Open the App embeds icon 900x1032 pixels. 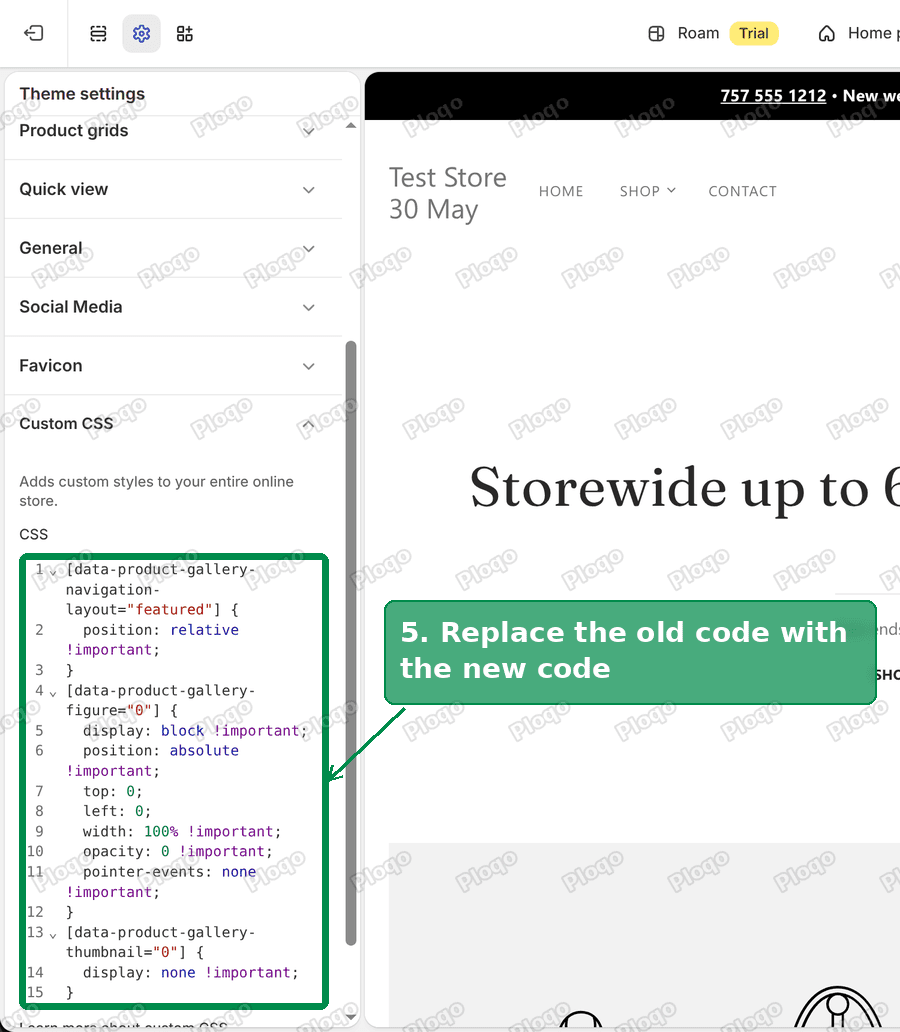click(x=185, y=34)
